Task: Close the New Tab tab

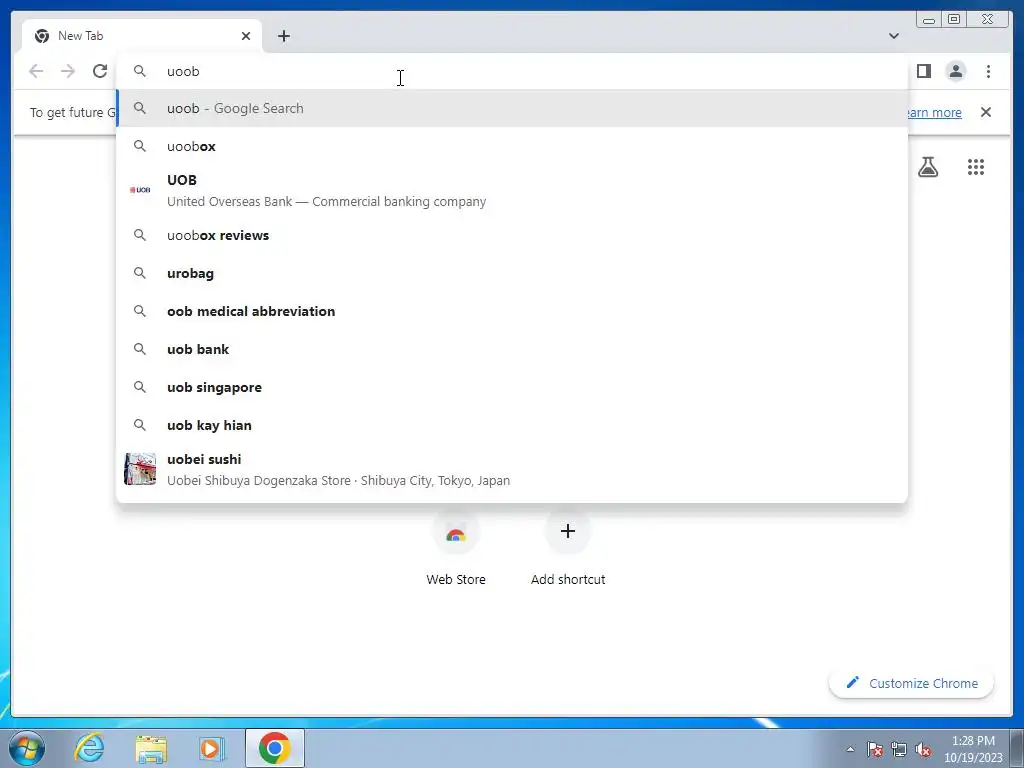Action: pos(246,36)
